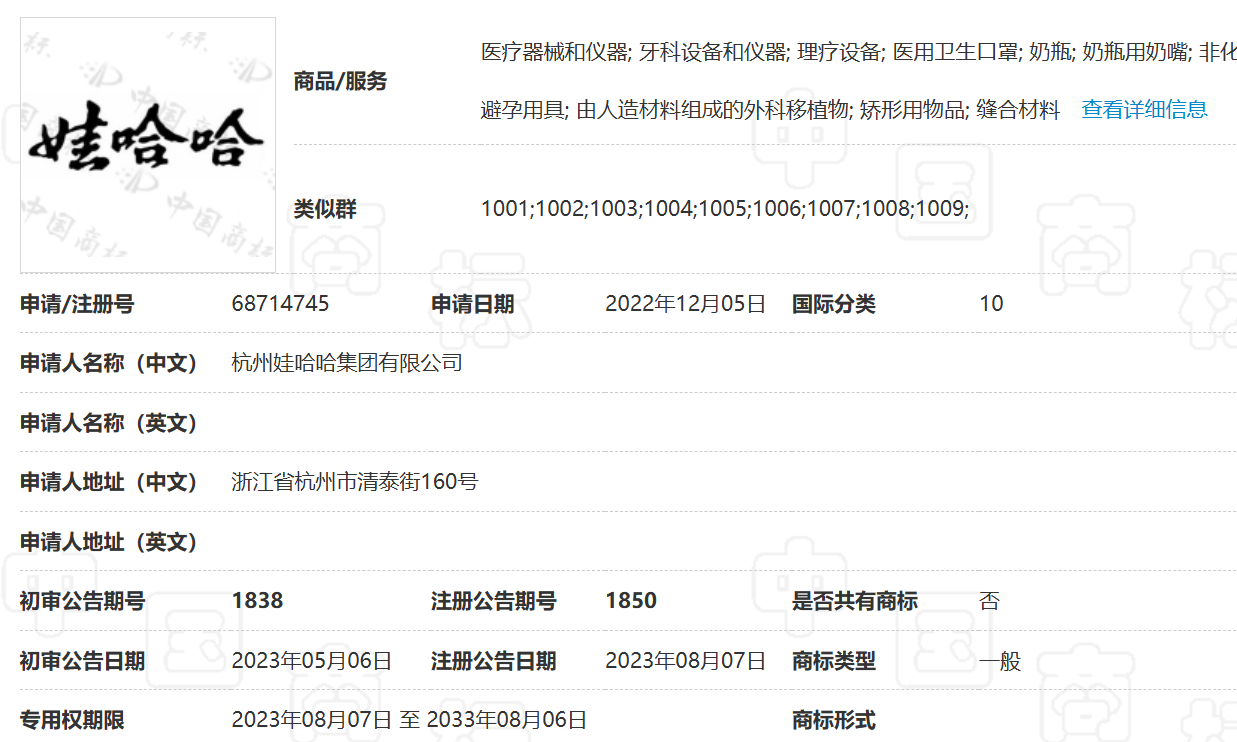Click the 娃哈哈 trademark image thumbnail

[148, 145]
